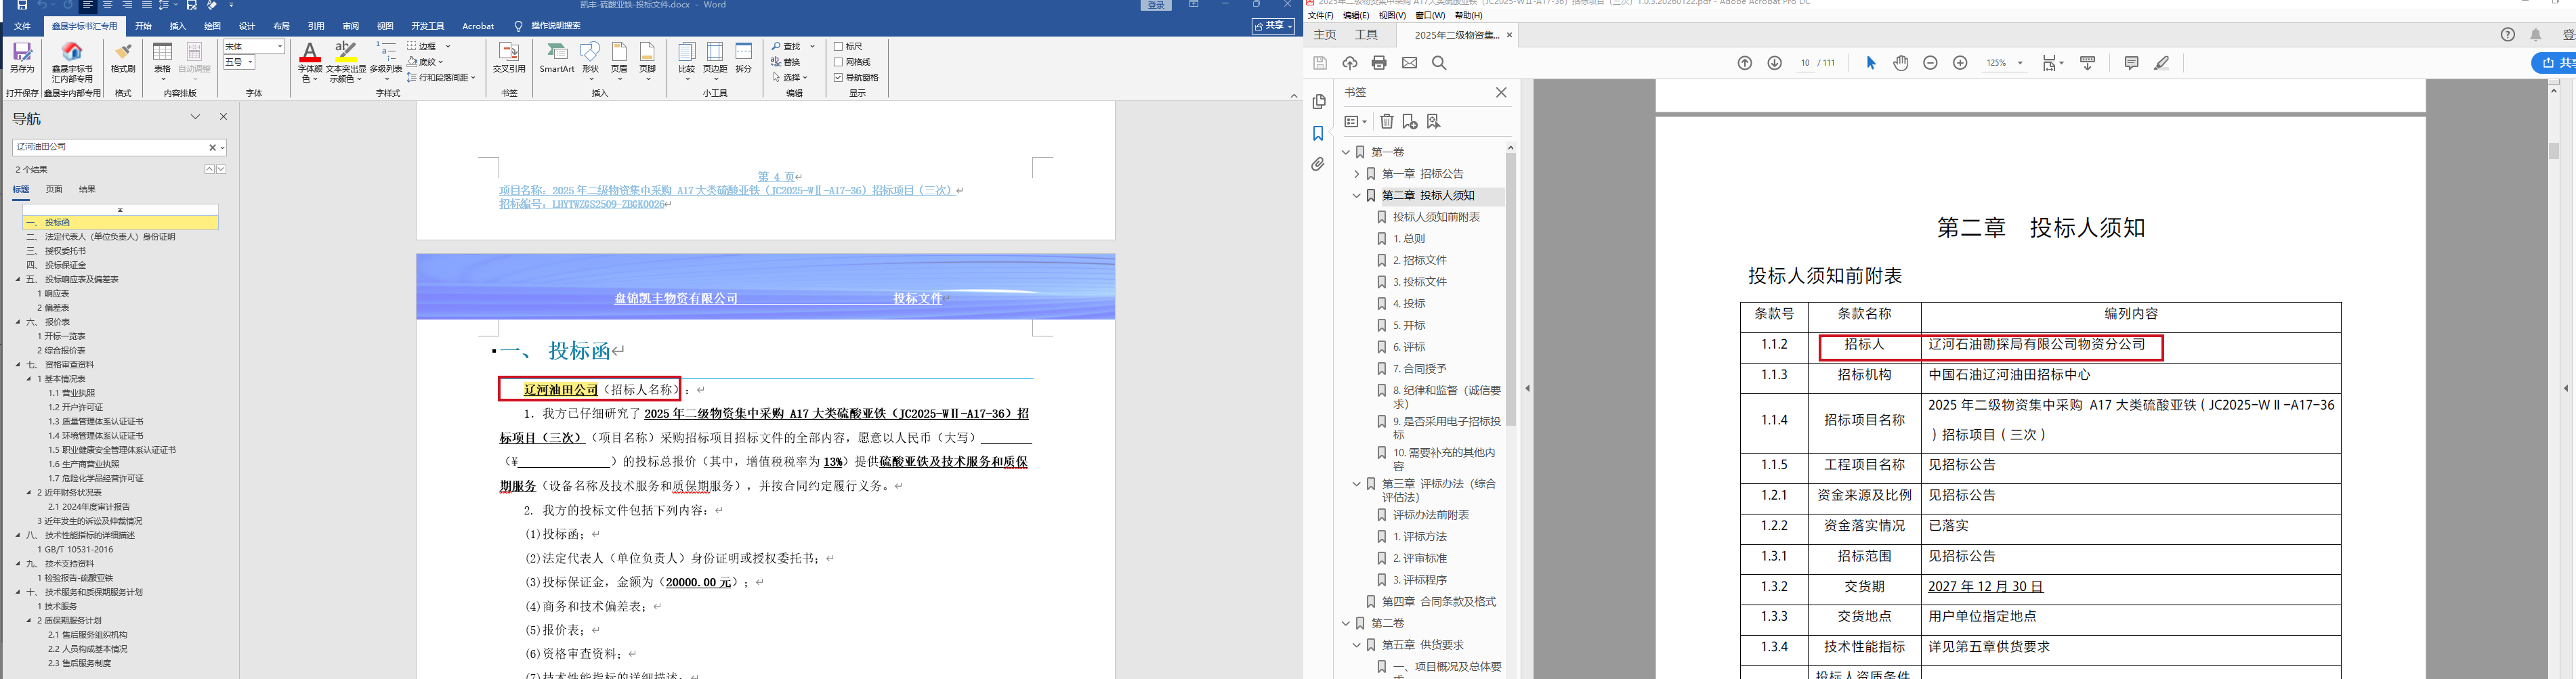The image size is (2576, 679).
Task: Clear the navigation search with X button
Action: (212, 147)
